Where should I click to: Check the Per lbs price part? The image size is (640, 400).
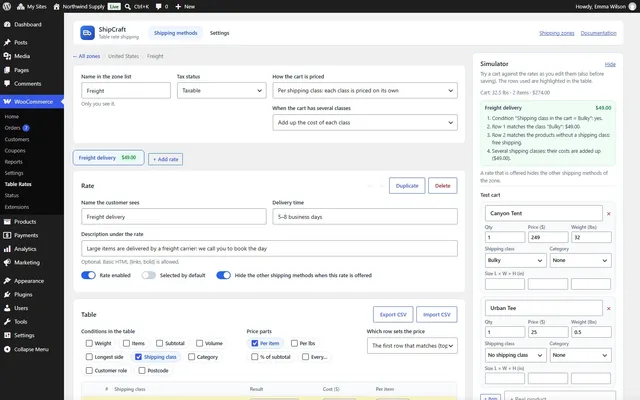(x=294, y=343)
